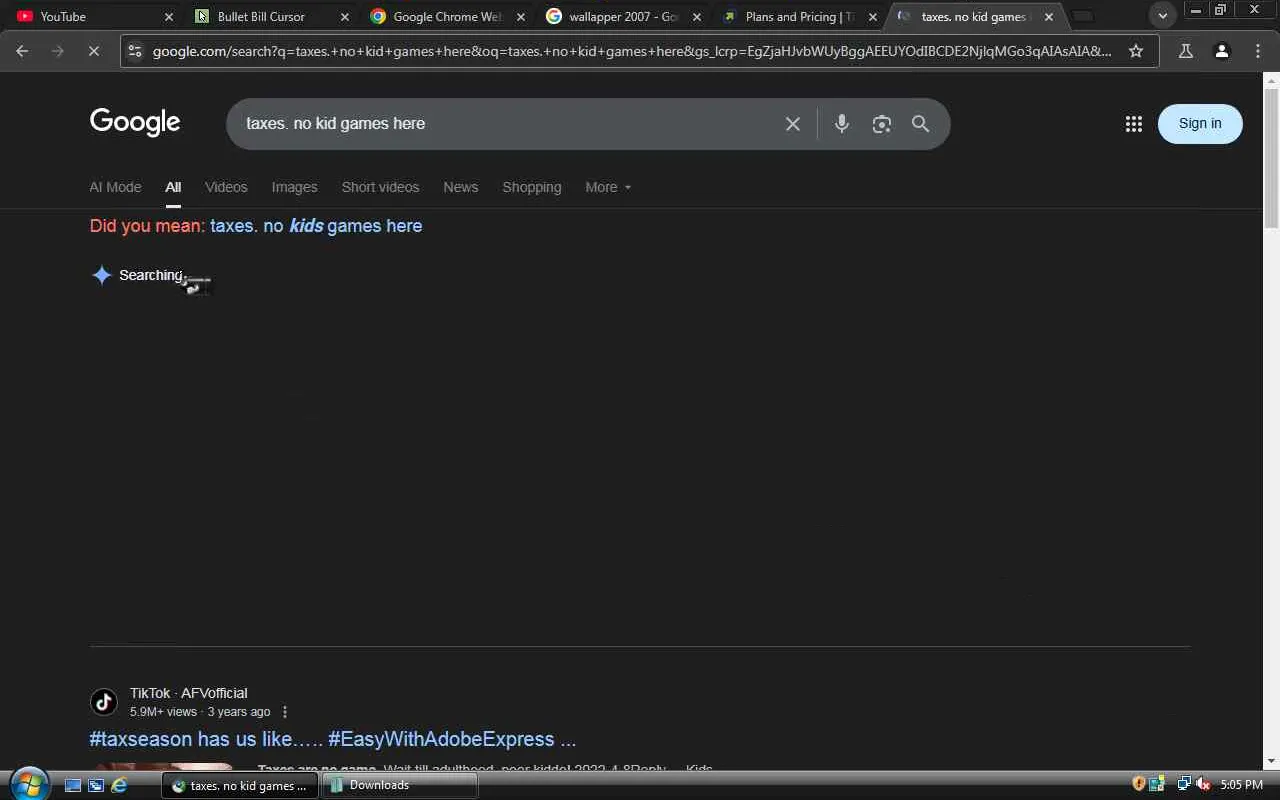Open the TikTok result's three-dot options

(285, 712)
